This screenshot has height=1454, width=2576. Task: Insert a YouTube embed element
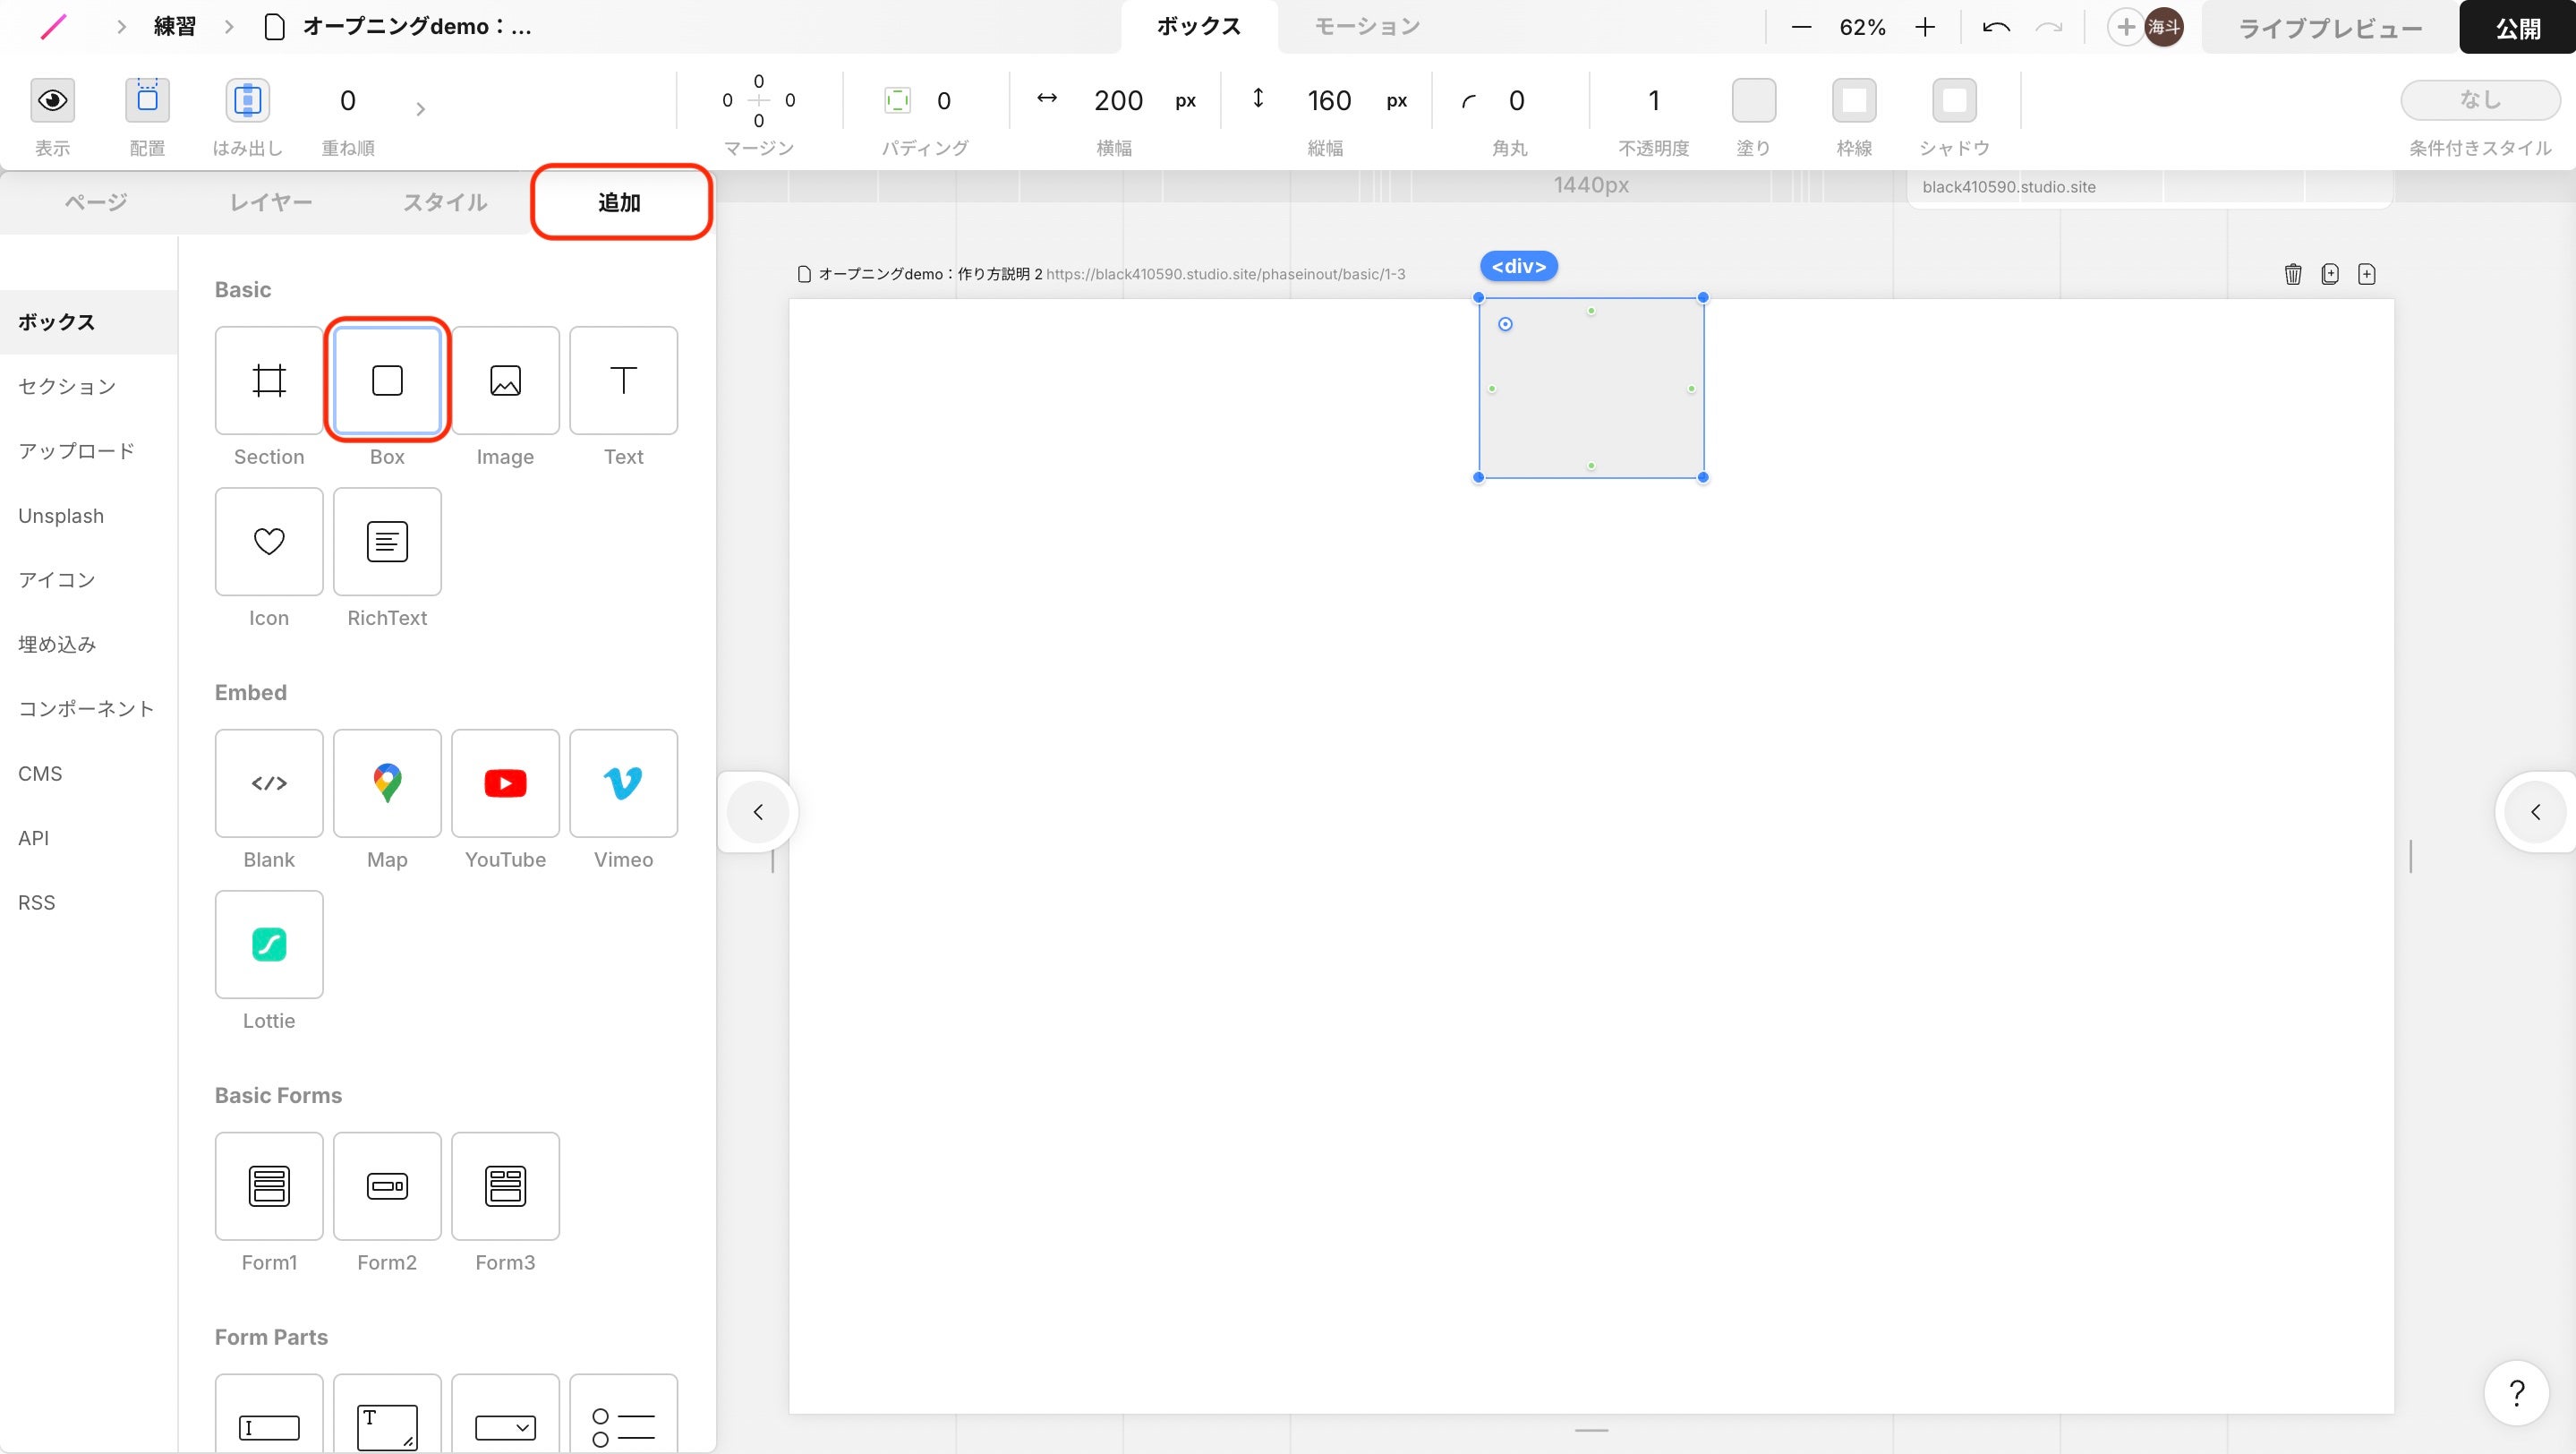coord(505,783)
